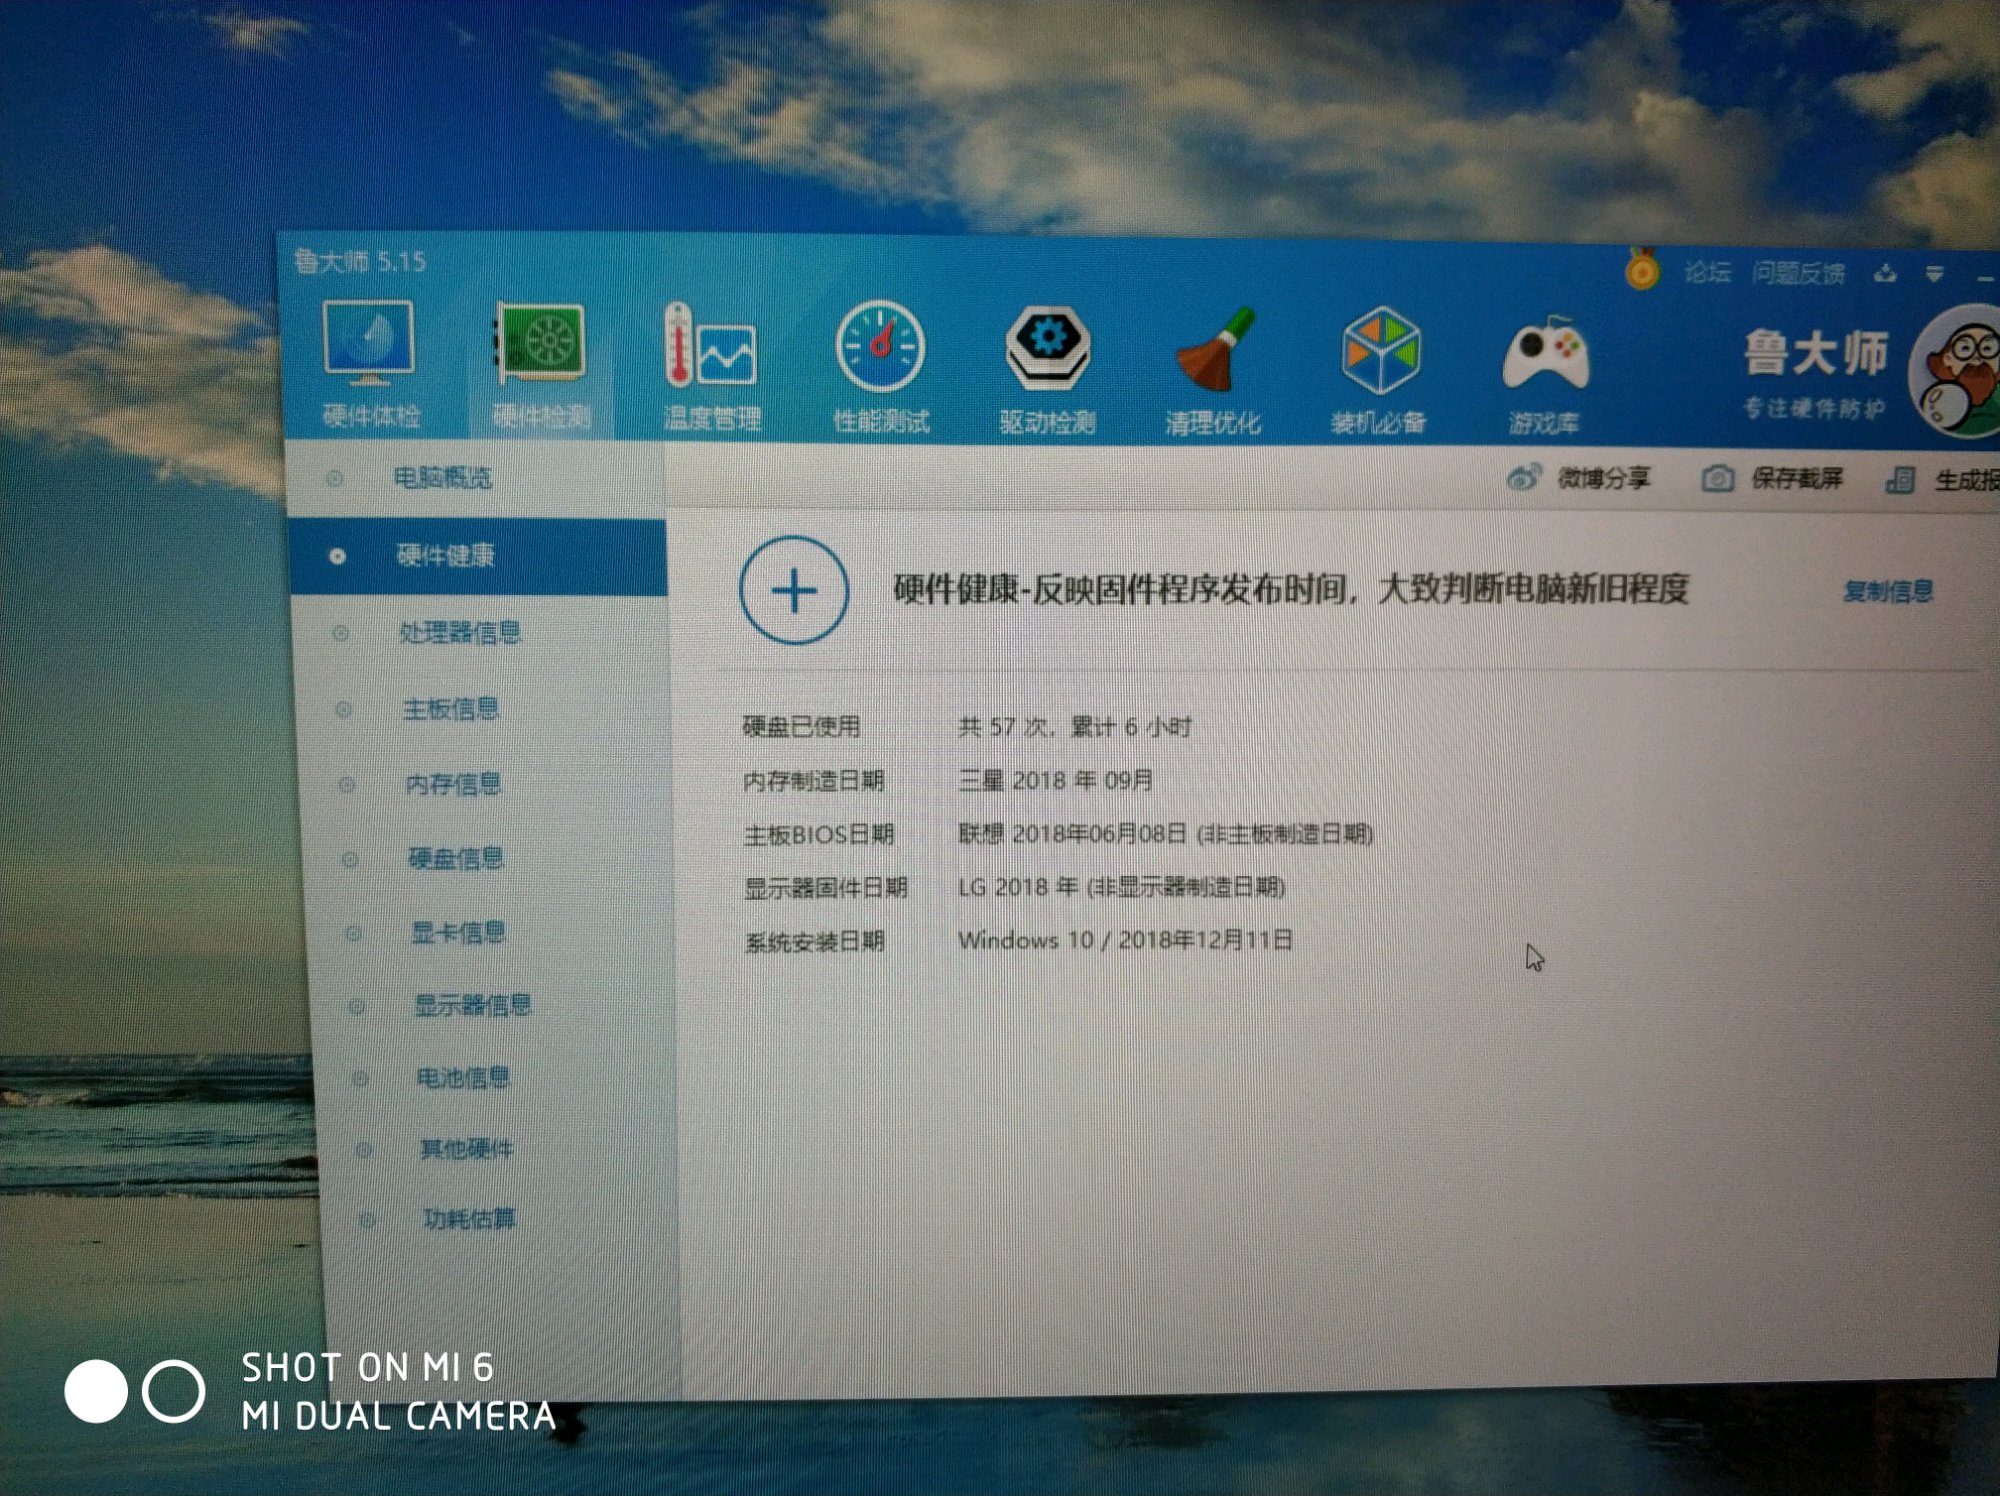Open 驱动检测 driver detection icon
Image resolution: width=2000 pixels, height=1496 pixels.
1047,350
